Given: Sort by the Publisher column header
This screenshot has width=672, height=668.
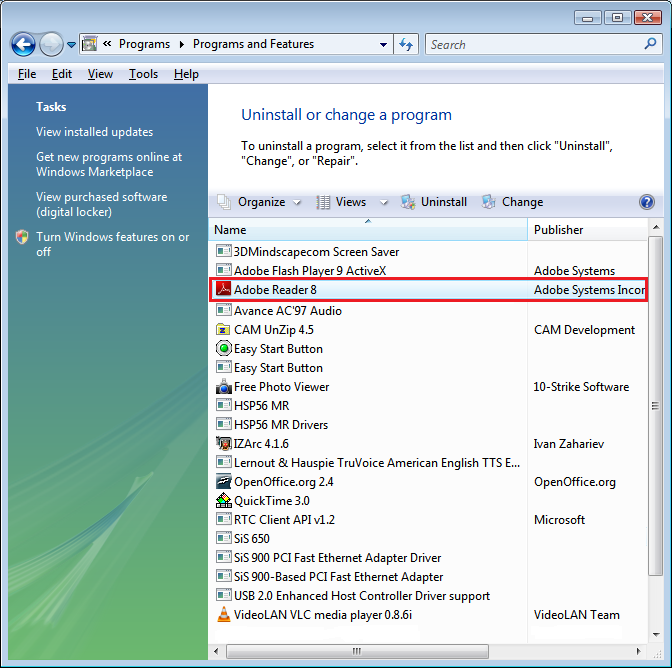Looking at the screenshot, I should 588,230.
